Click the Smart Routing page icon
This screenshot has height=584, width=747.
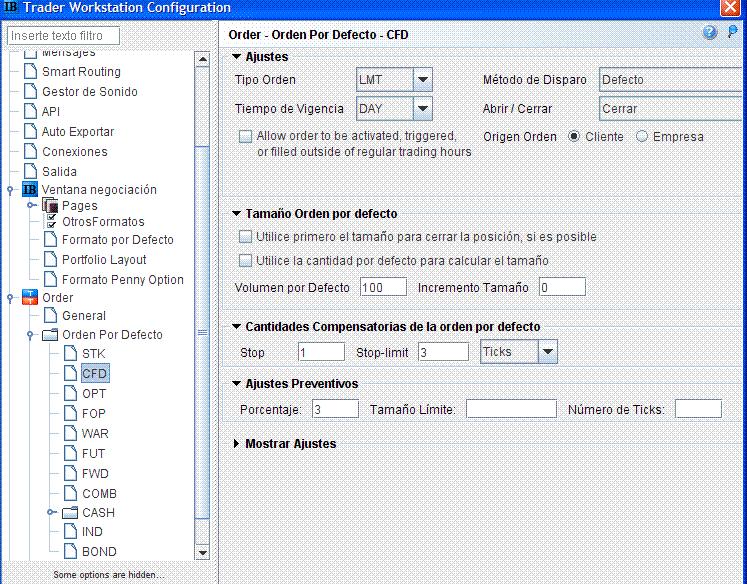pyautogui.click(x=30, y=71)
